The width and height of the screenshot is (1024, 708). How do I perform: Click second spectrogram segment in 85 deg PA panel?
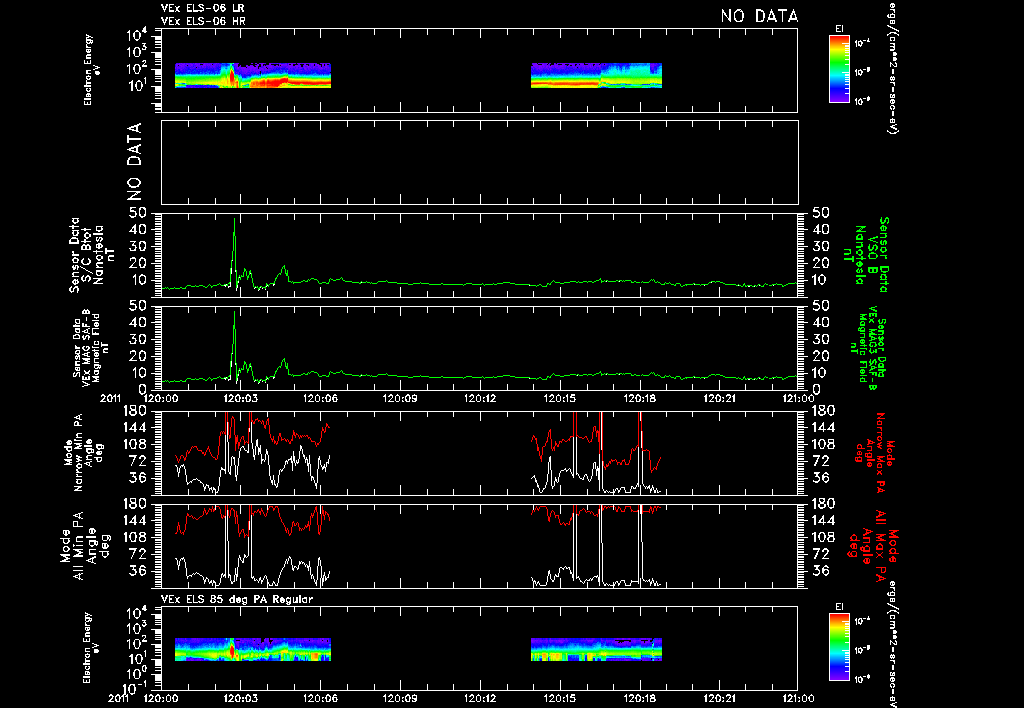[596, 650]
